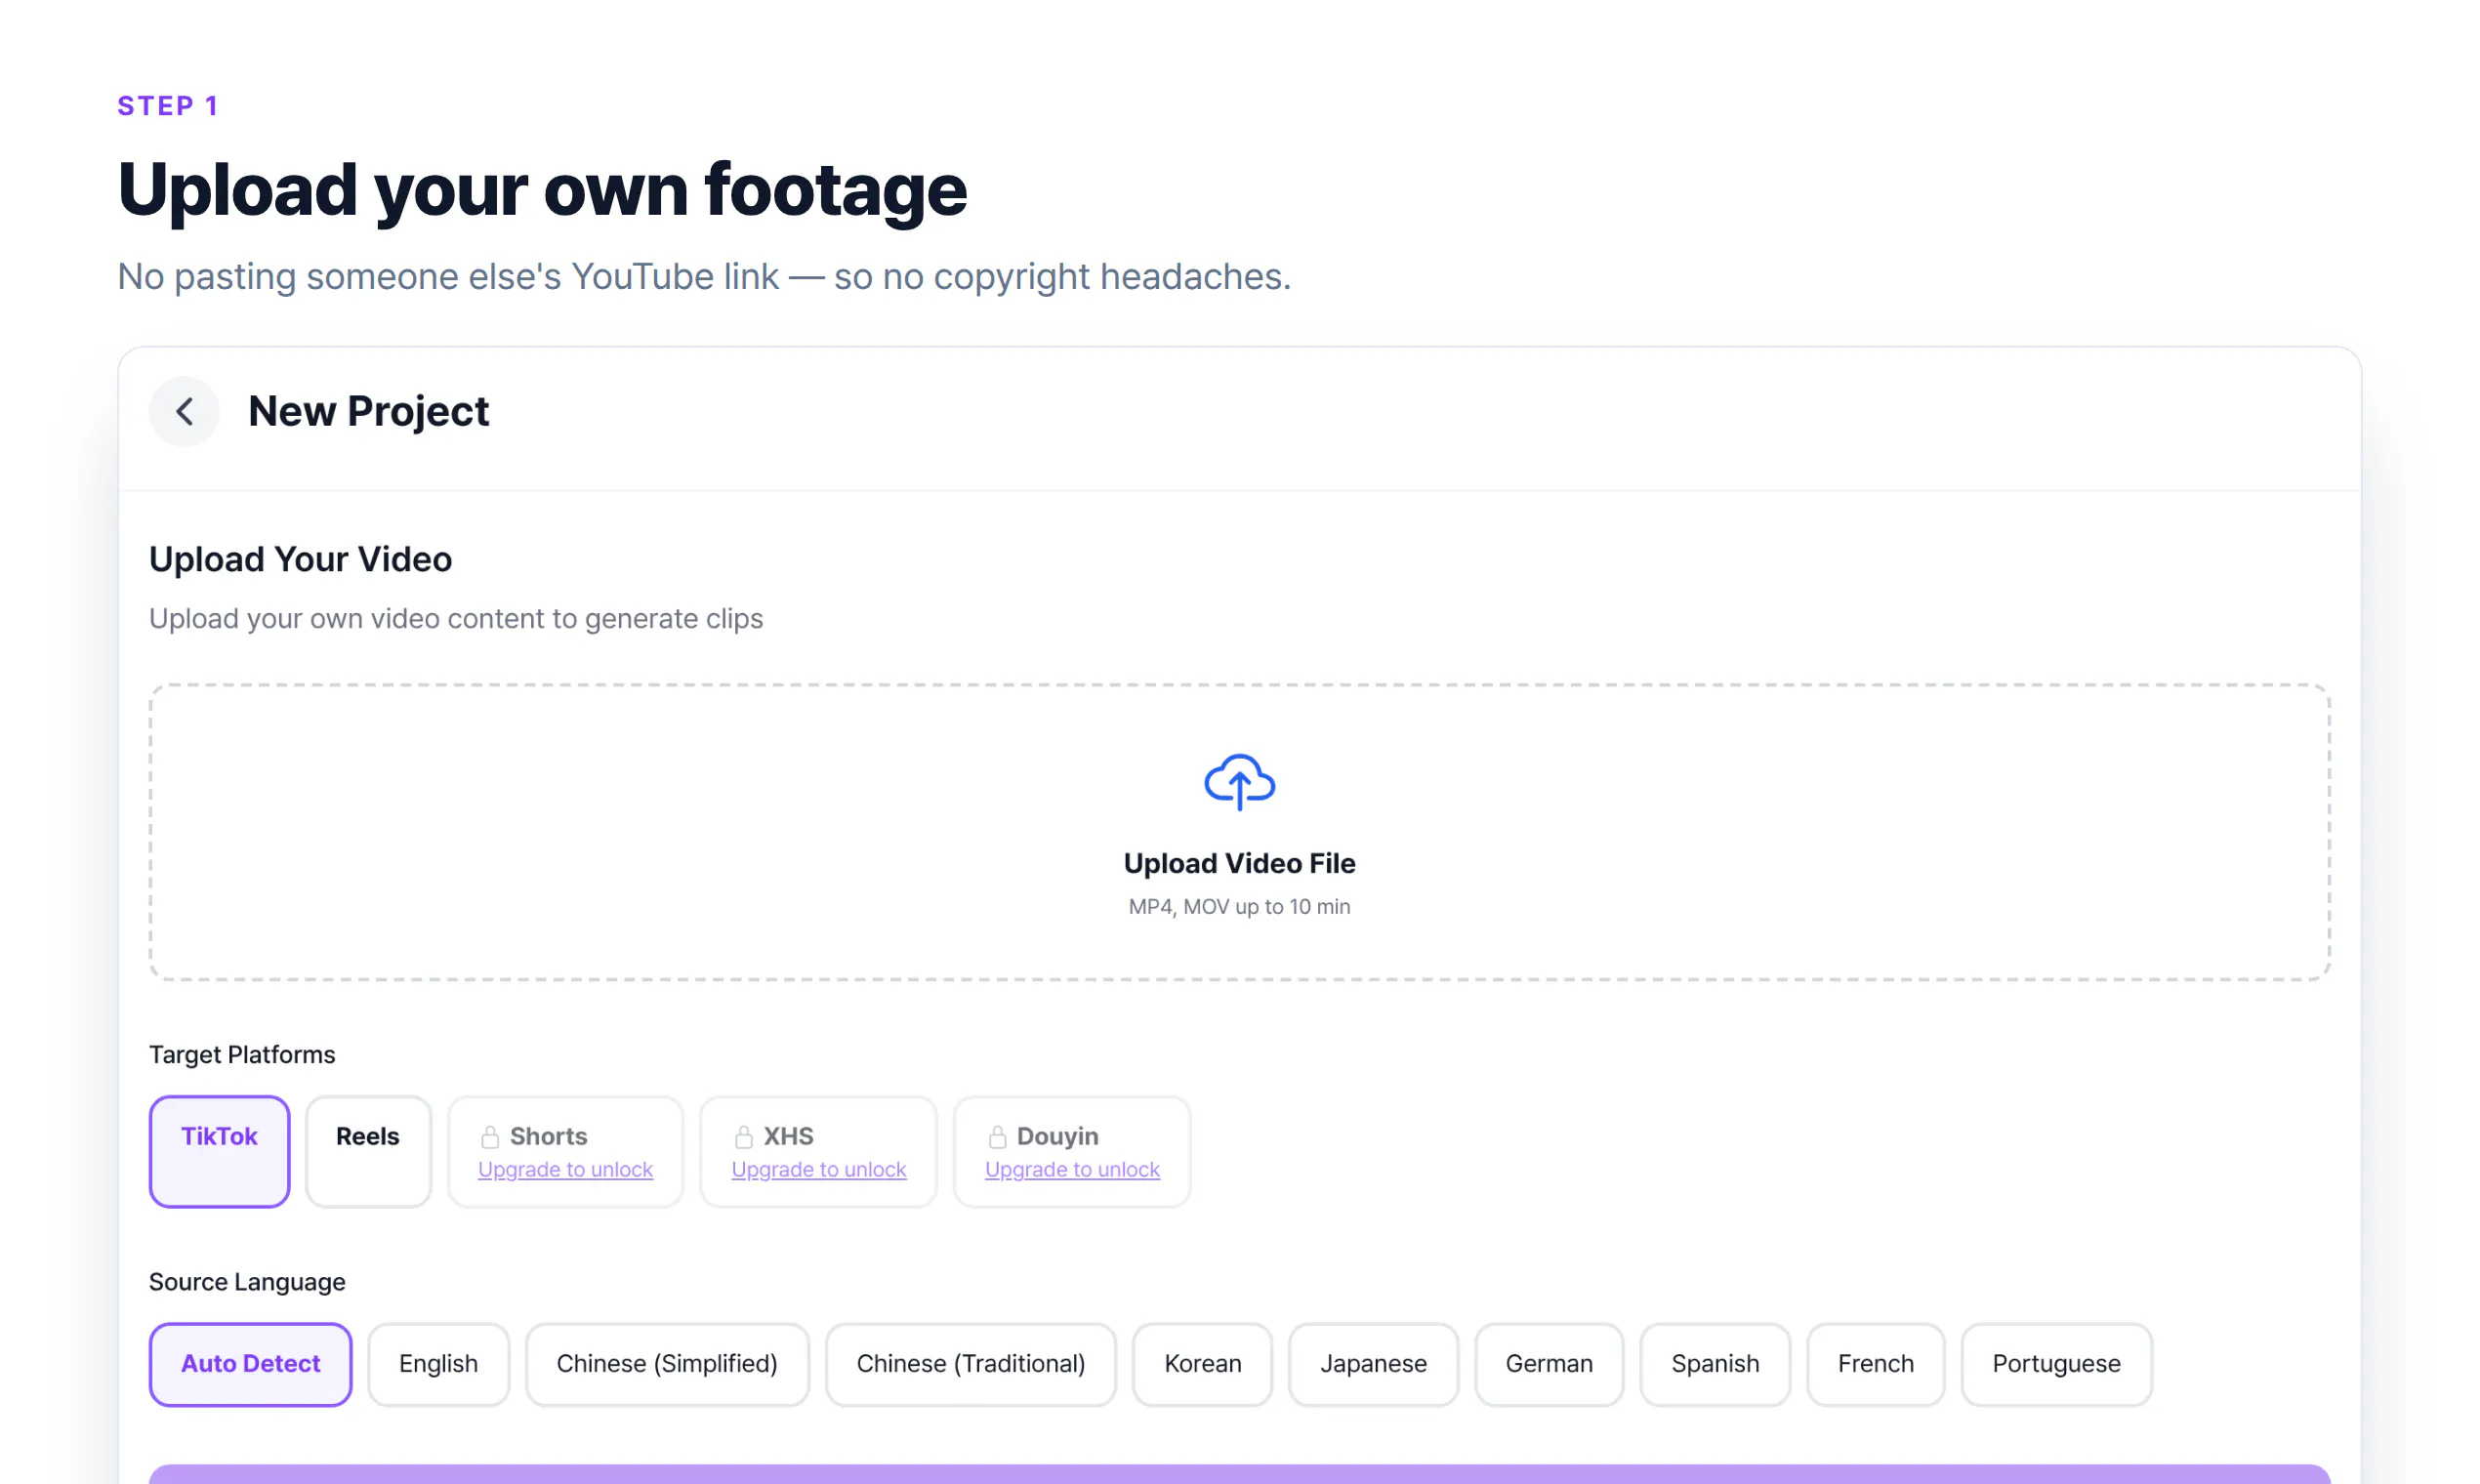Click the Upload Video File label

[x=1239, y=864]
